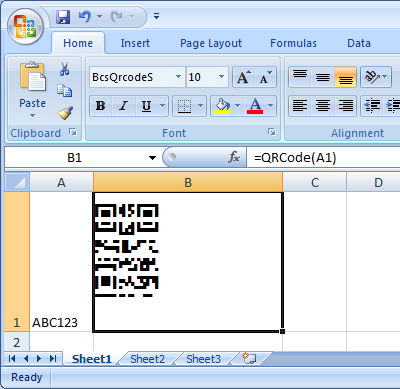
Task: Copy the selection with the Copy icon
Action: [x=65, y=91]
